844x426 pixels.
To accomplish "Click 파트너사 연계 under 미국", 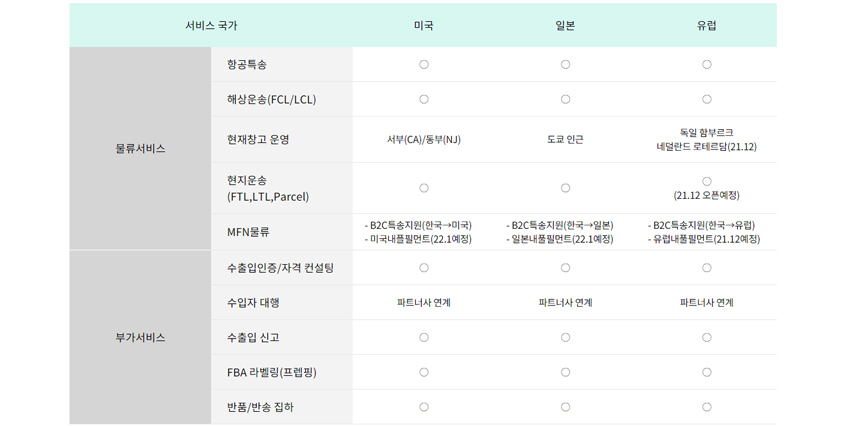I will 424,303.
